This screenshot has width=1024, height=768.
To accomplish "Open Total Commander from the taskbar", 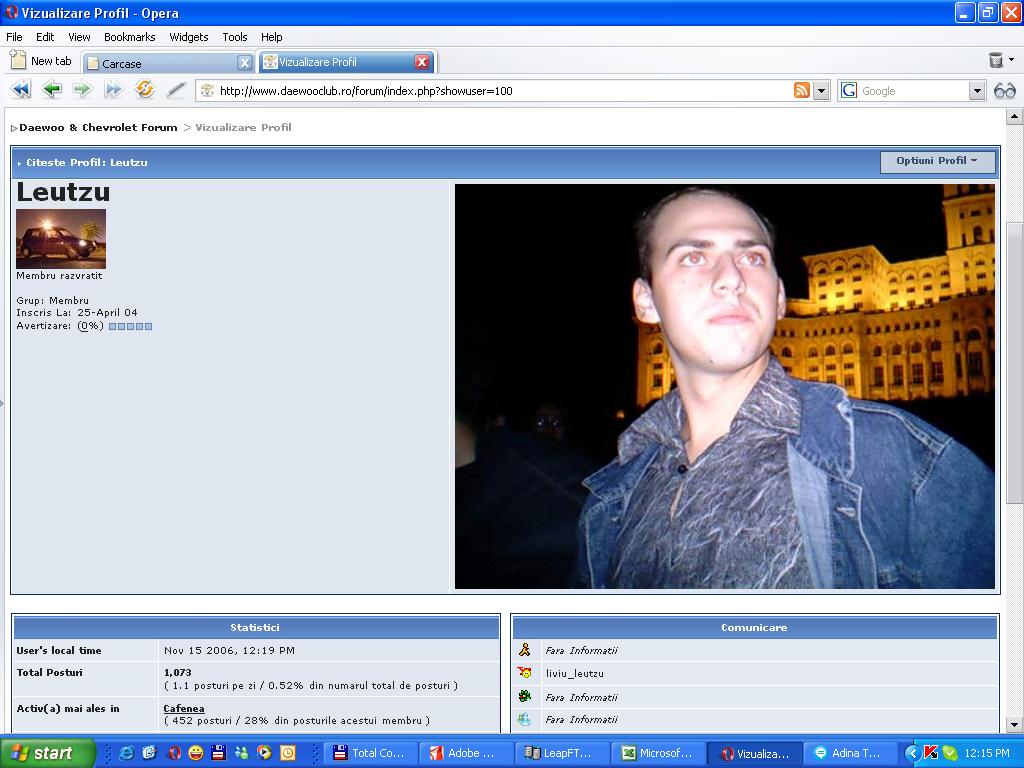I will pos(370,753).
